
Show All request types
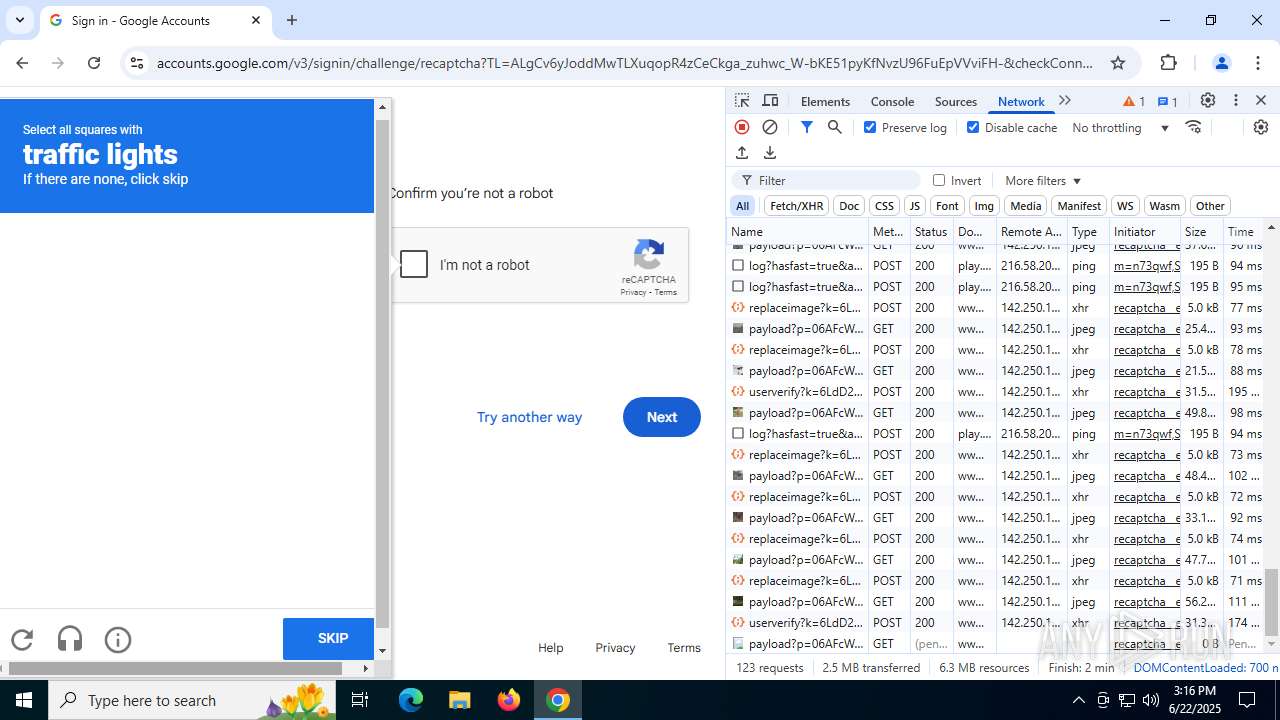pyautogui.click(x=742, y=206)
